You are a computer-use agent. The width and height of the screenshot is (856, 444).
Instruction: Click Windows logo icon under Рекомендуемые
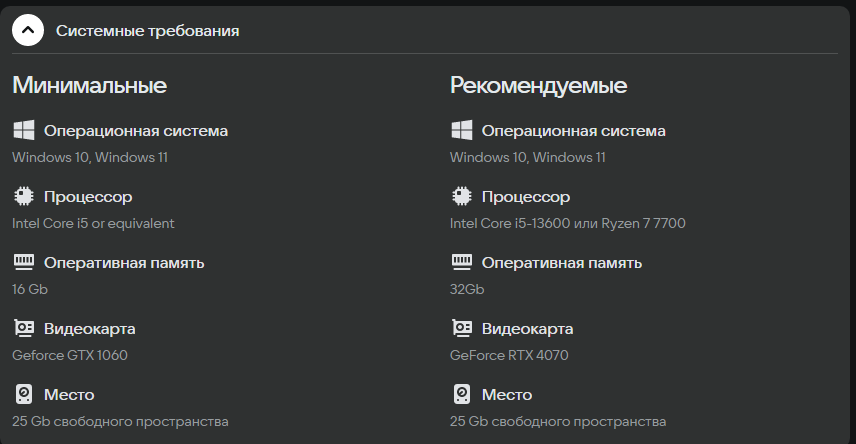click(x=461, y=131)
